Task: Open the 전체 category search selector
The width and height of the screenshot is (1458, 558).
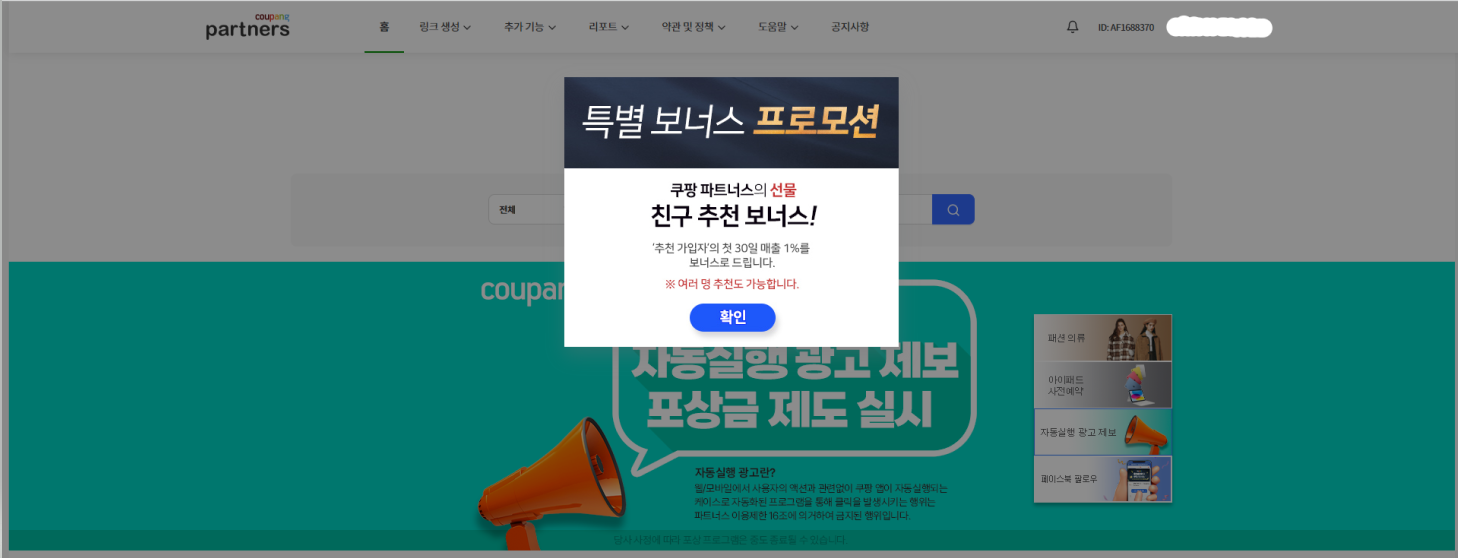Action: pos(527,210)
